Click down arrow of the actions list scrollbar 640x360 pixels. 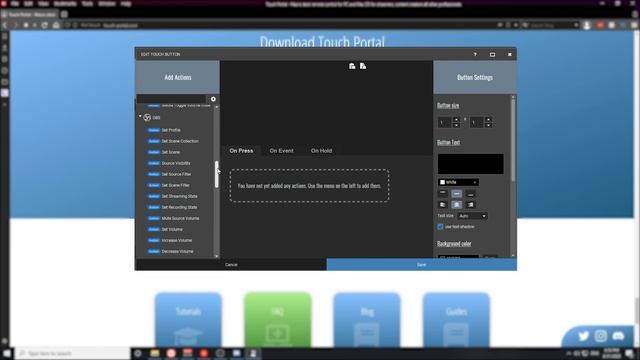[x=216, y=256]
